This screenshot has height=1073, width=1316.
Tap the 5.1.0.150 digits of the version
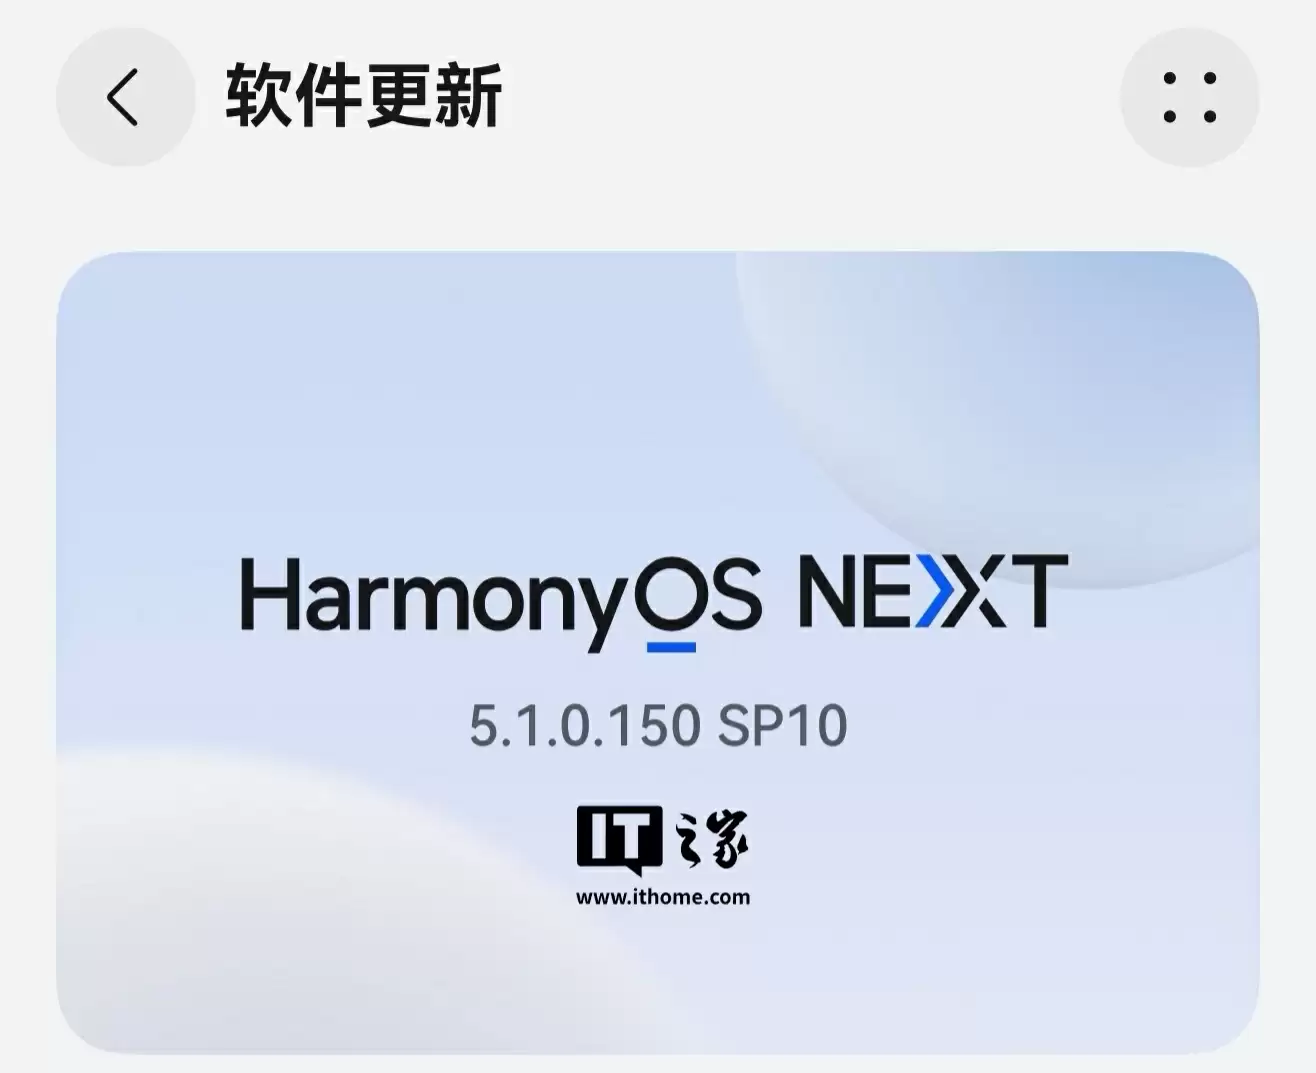(x=584, y=726)
